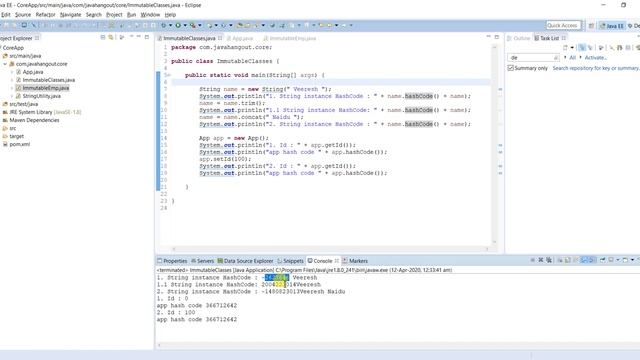Open the Data Source Explorer tab
Image resolution: width=640 pixels, height=360 pixels.
tap(245, 261)
